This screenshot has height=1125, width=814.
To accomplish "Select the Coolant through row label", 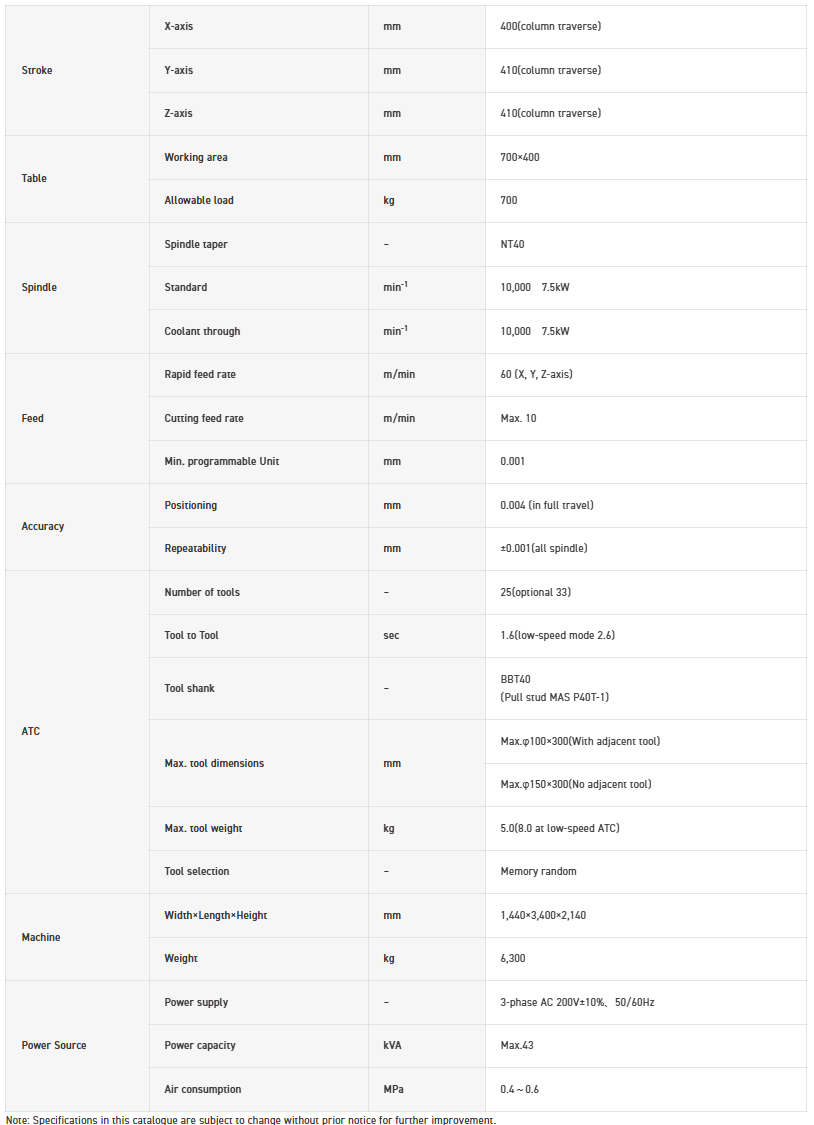I will tap(202, 331).
